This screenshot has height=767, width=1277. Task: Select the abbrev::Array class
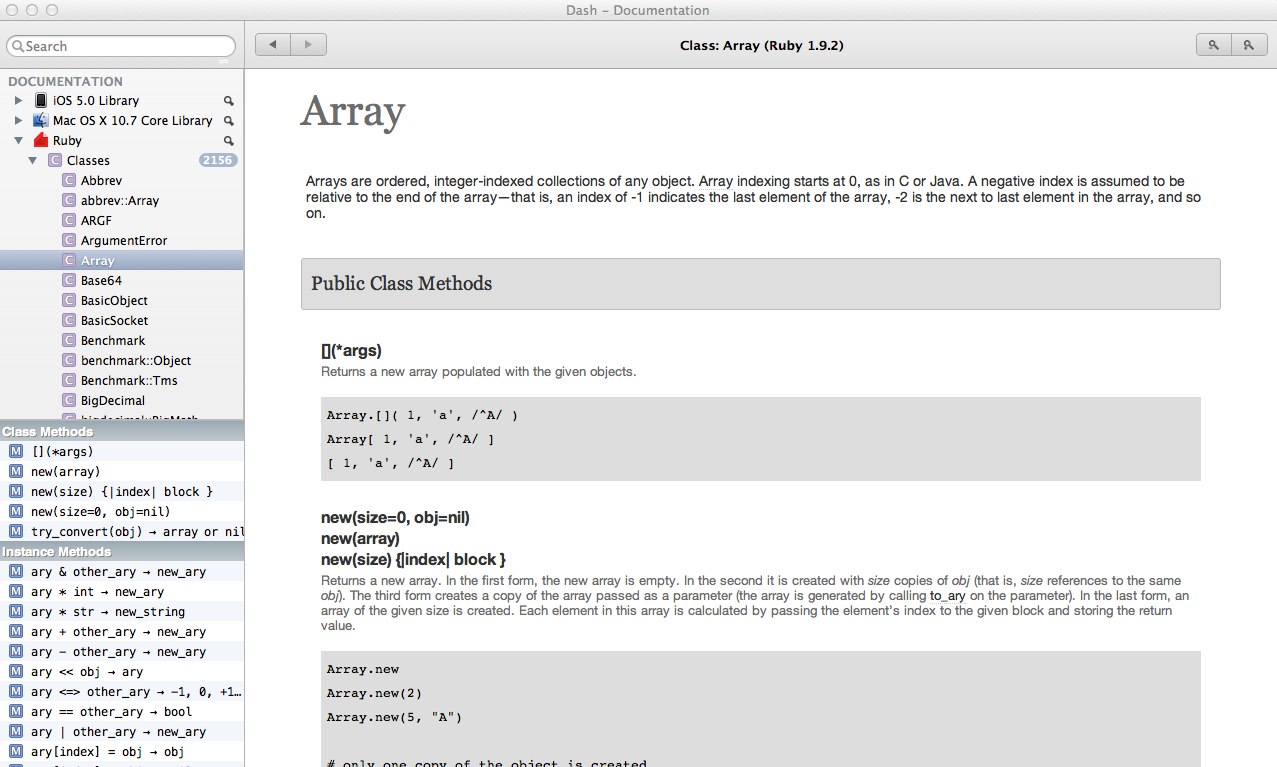coord(122,201)
